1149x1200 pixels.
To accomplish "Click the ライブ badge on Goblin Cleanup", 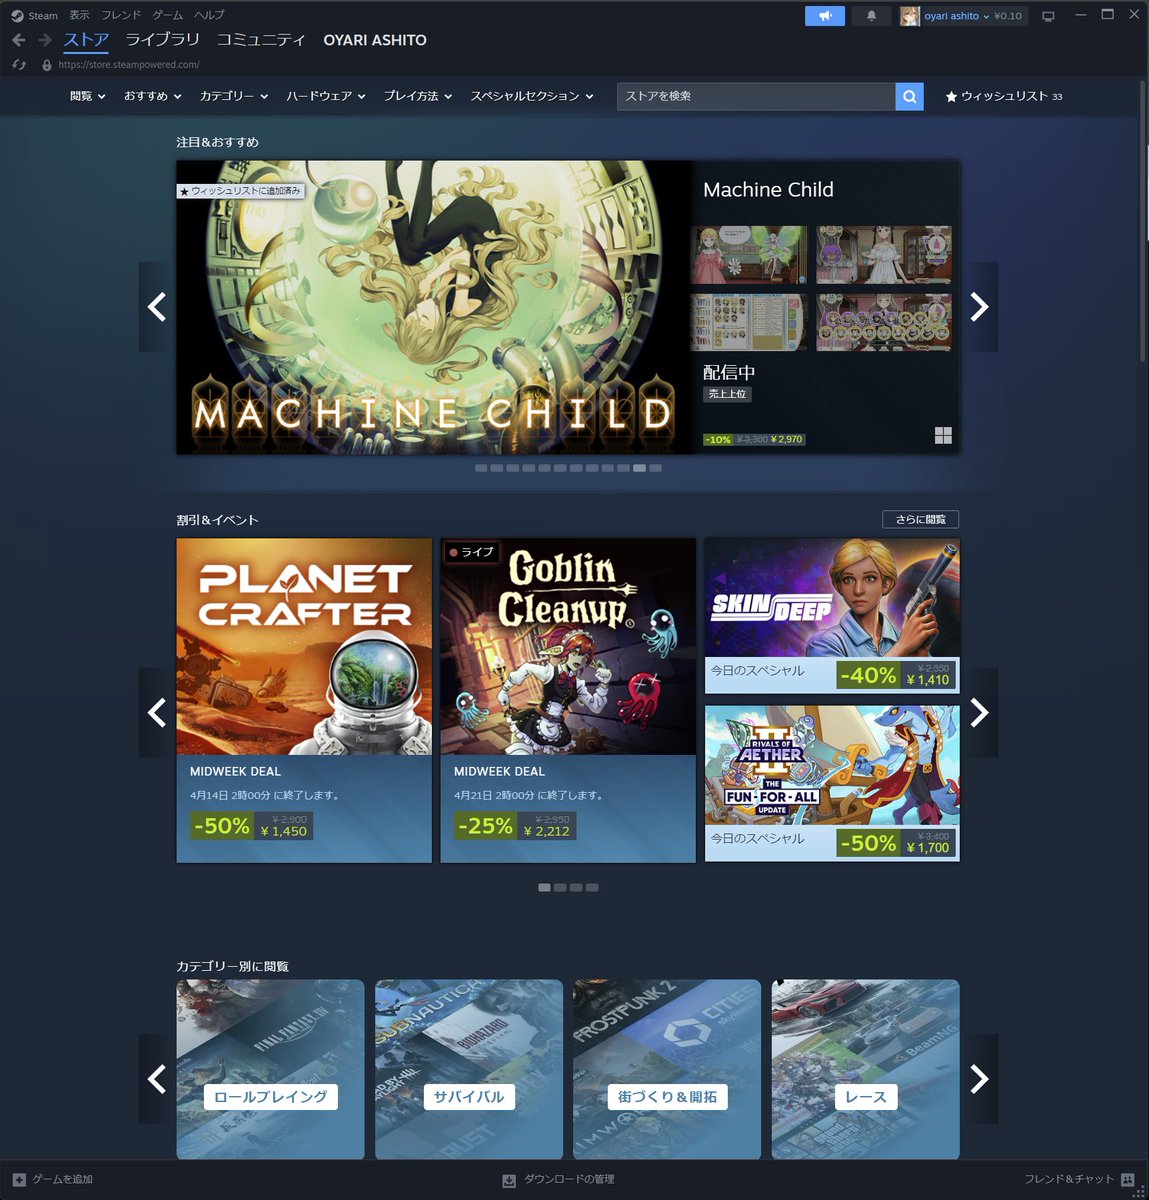I will point(471,552).
